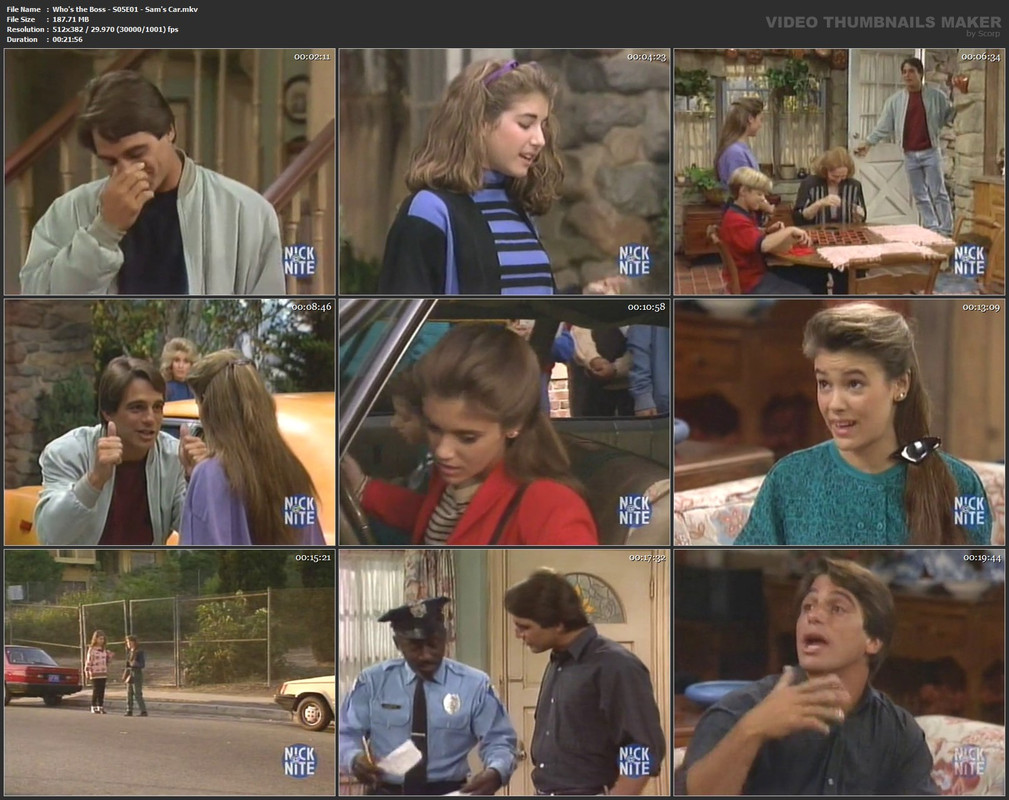The image size is (1009, 800).
Task: Click the 'Duration' header label
Action: coord(22,39)
